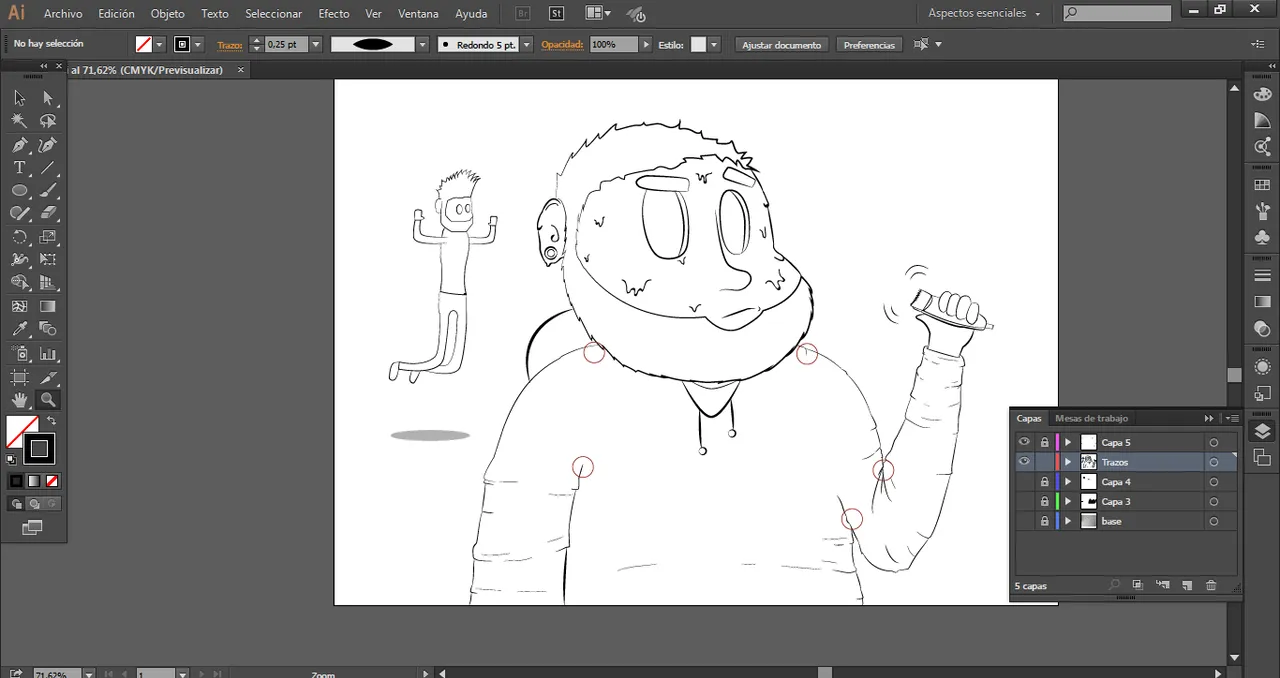Toggle visibility of Trazos layer
Screen dimensions: 1280x678
[1024, 462]
